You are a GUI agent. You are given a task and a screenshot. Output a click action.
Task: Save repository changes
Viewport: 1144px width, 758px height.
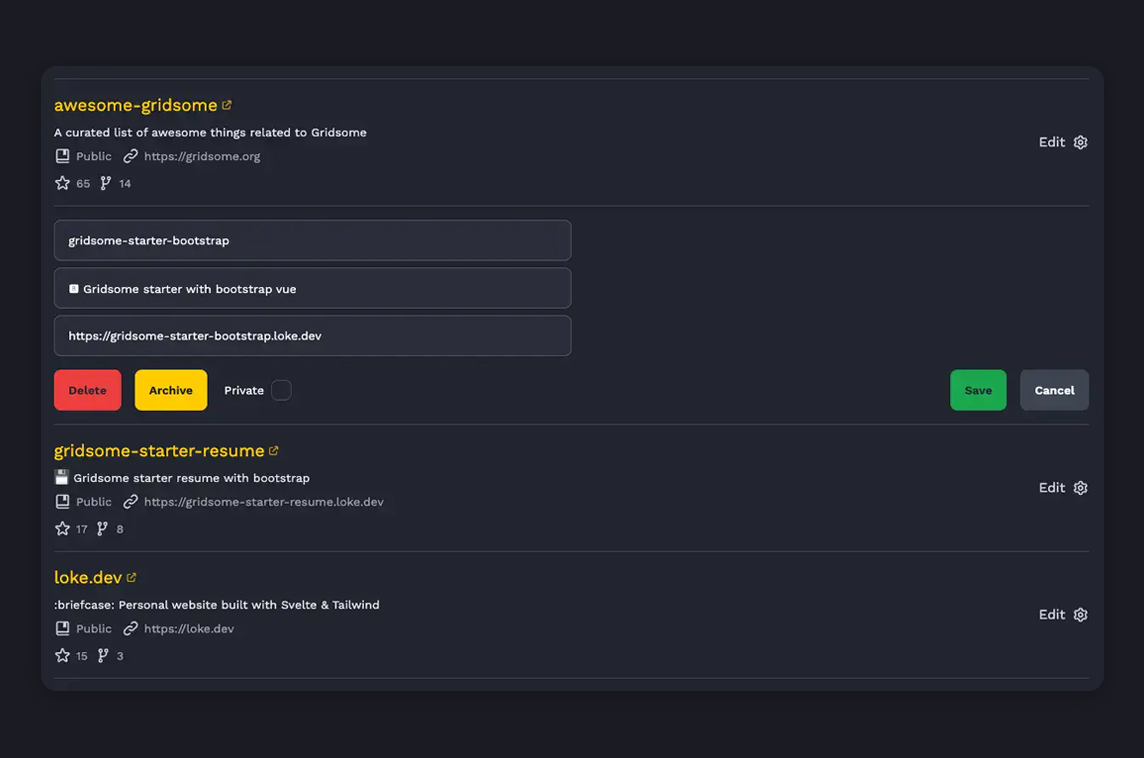978,390
